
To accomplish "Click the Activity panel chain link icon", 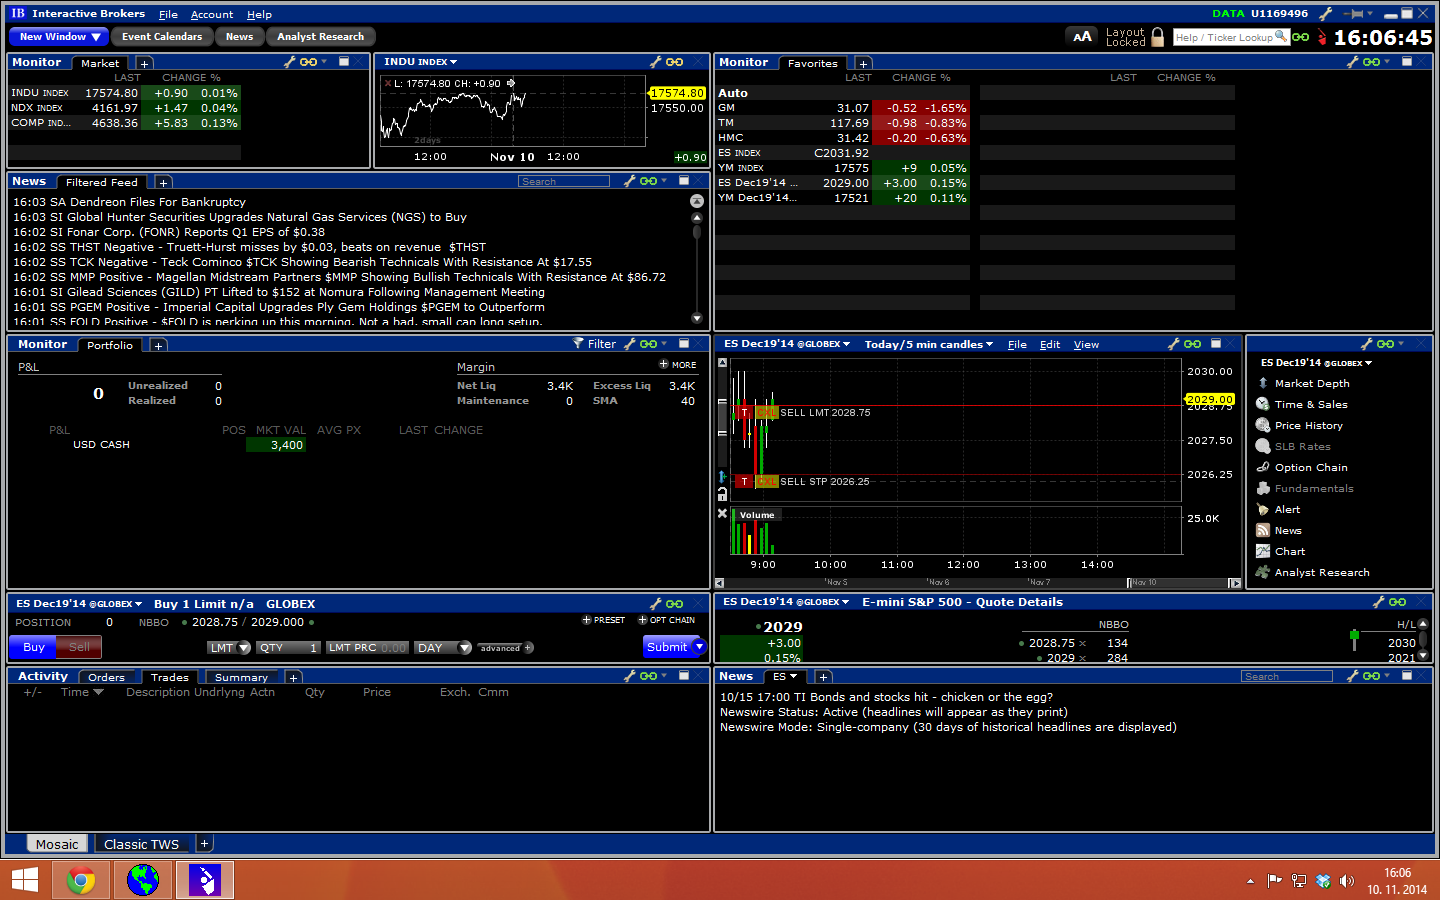I will [x=648, y=676].
